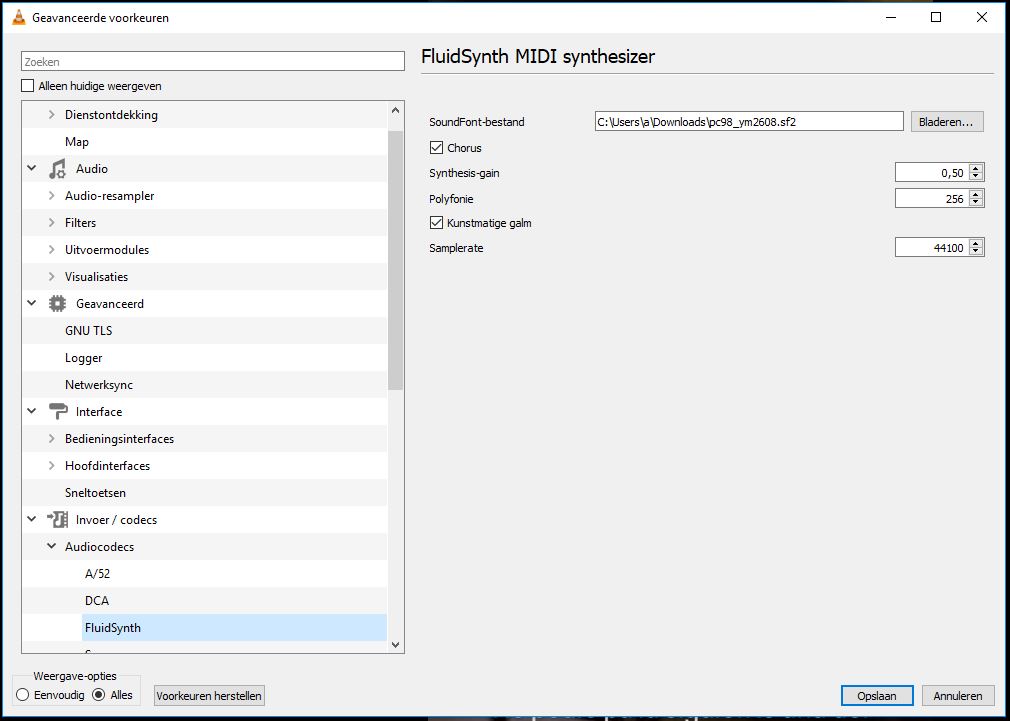This screenshot has height=721, width=1010.
Task: Select the Eenvoudig radio button
Action: click(x=23, y=695)
